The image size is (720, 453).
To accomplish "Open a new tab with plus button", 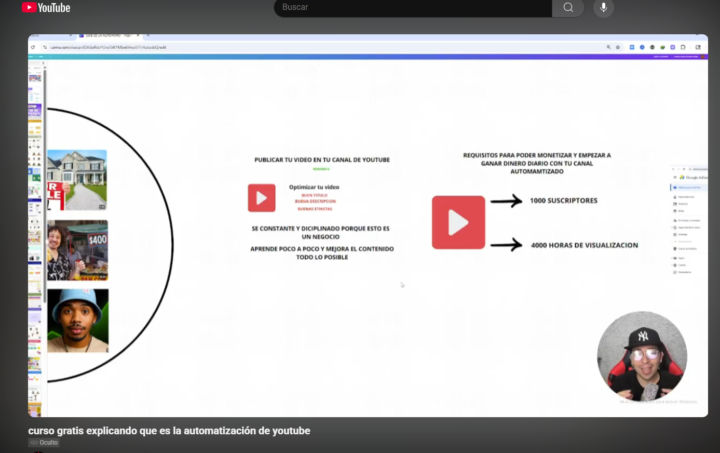I will [148, 35].
